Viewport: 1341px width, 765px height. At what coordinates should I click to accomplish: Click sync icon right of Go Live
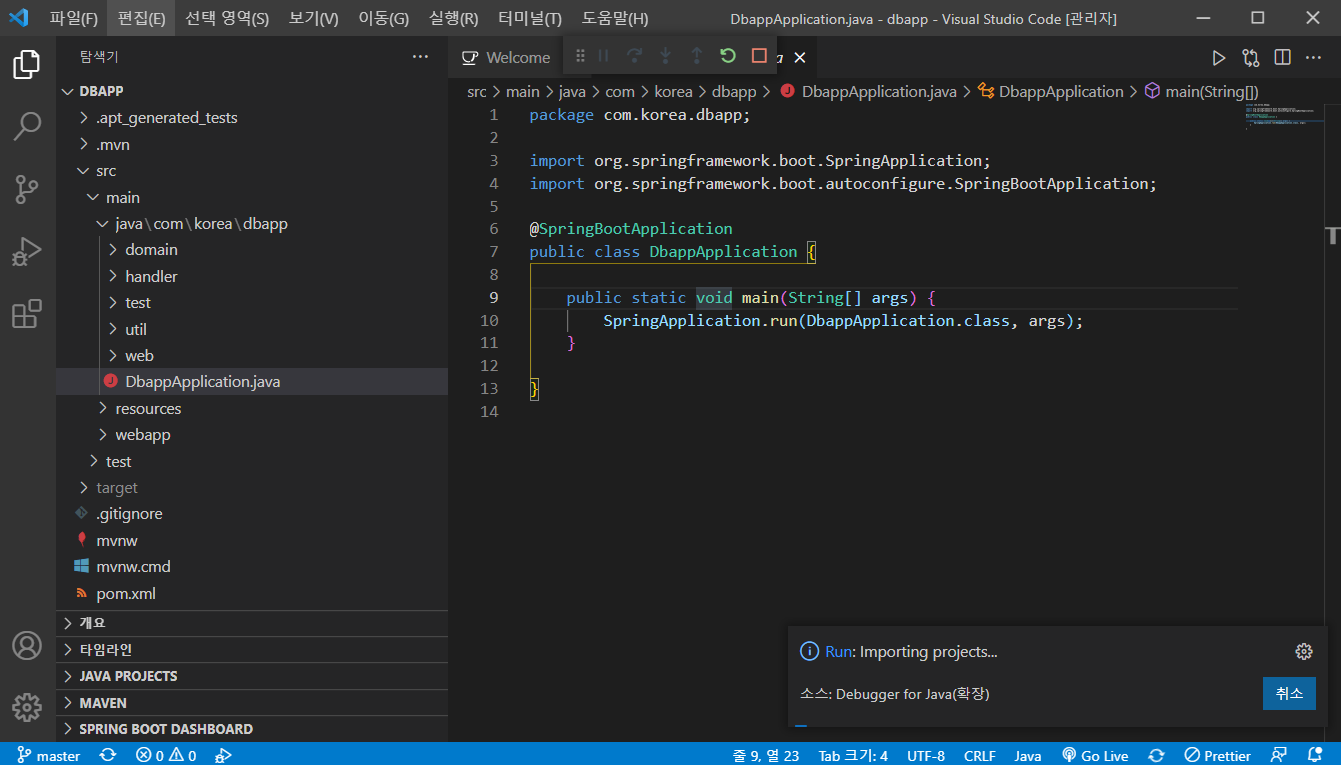[1156, 756]
